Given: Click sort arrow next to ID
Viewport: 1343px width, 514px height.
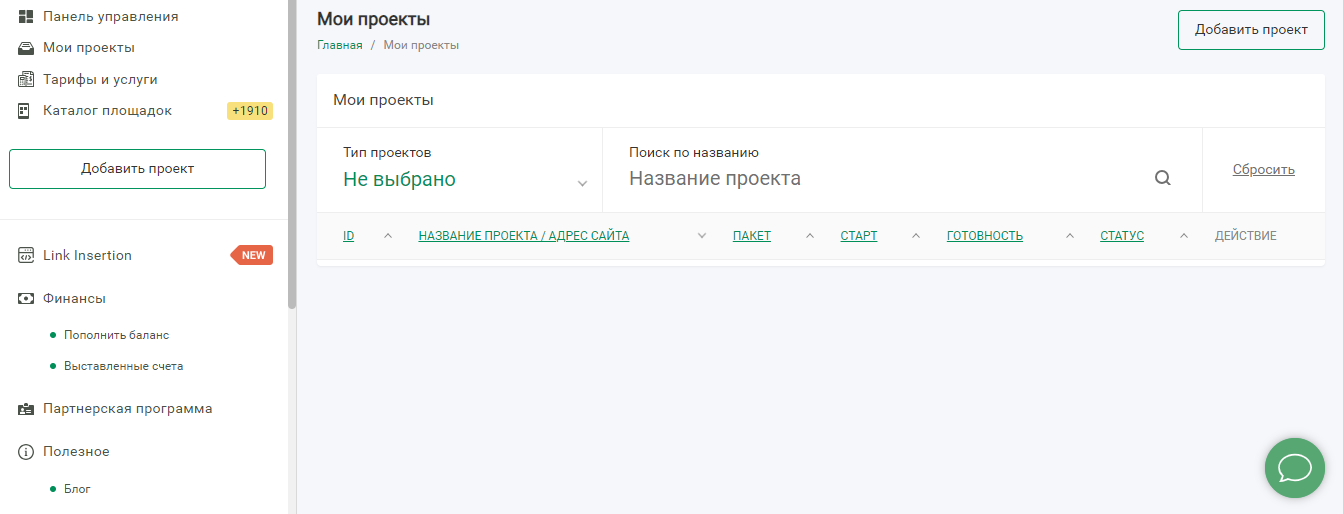Looking at the screenshot, I should point(388,236).
